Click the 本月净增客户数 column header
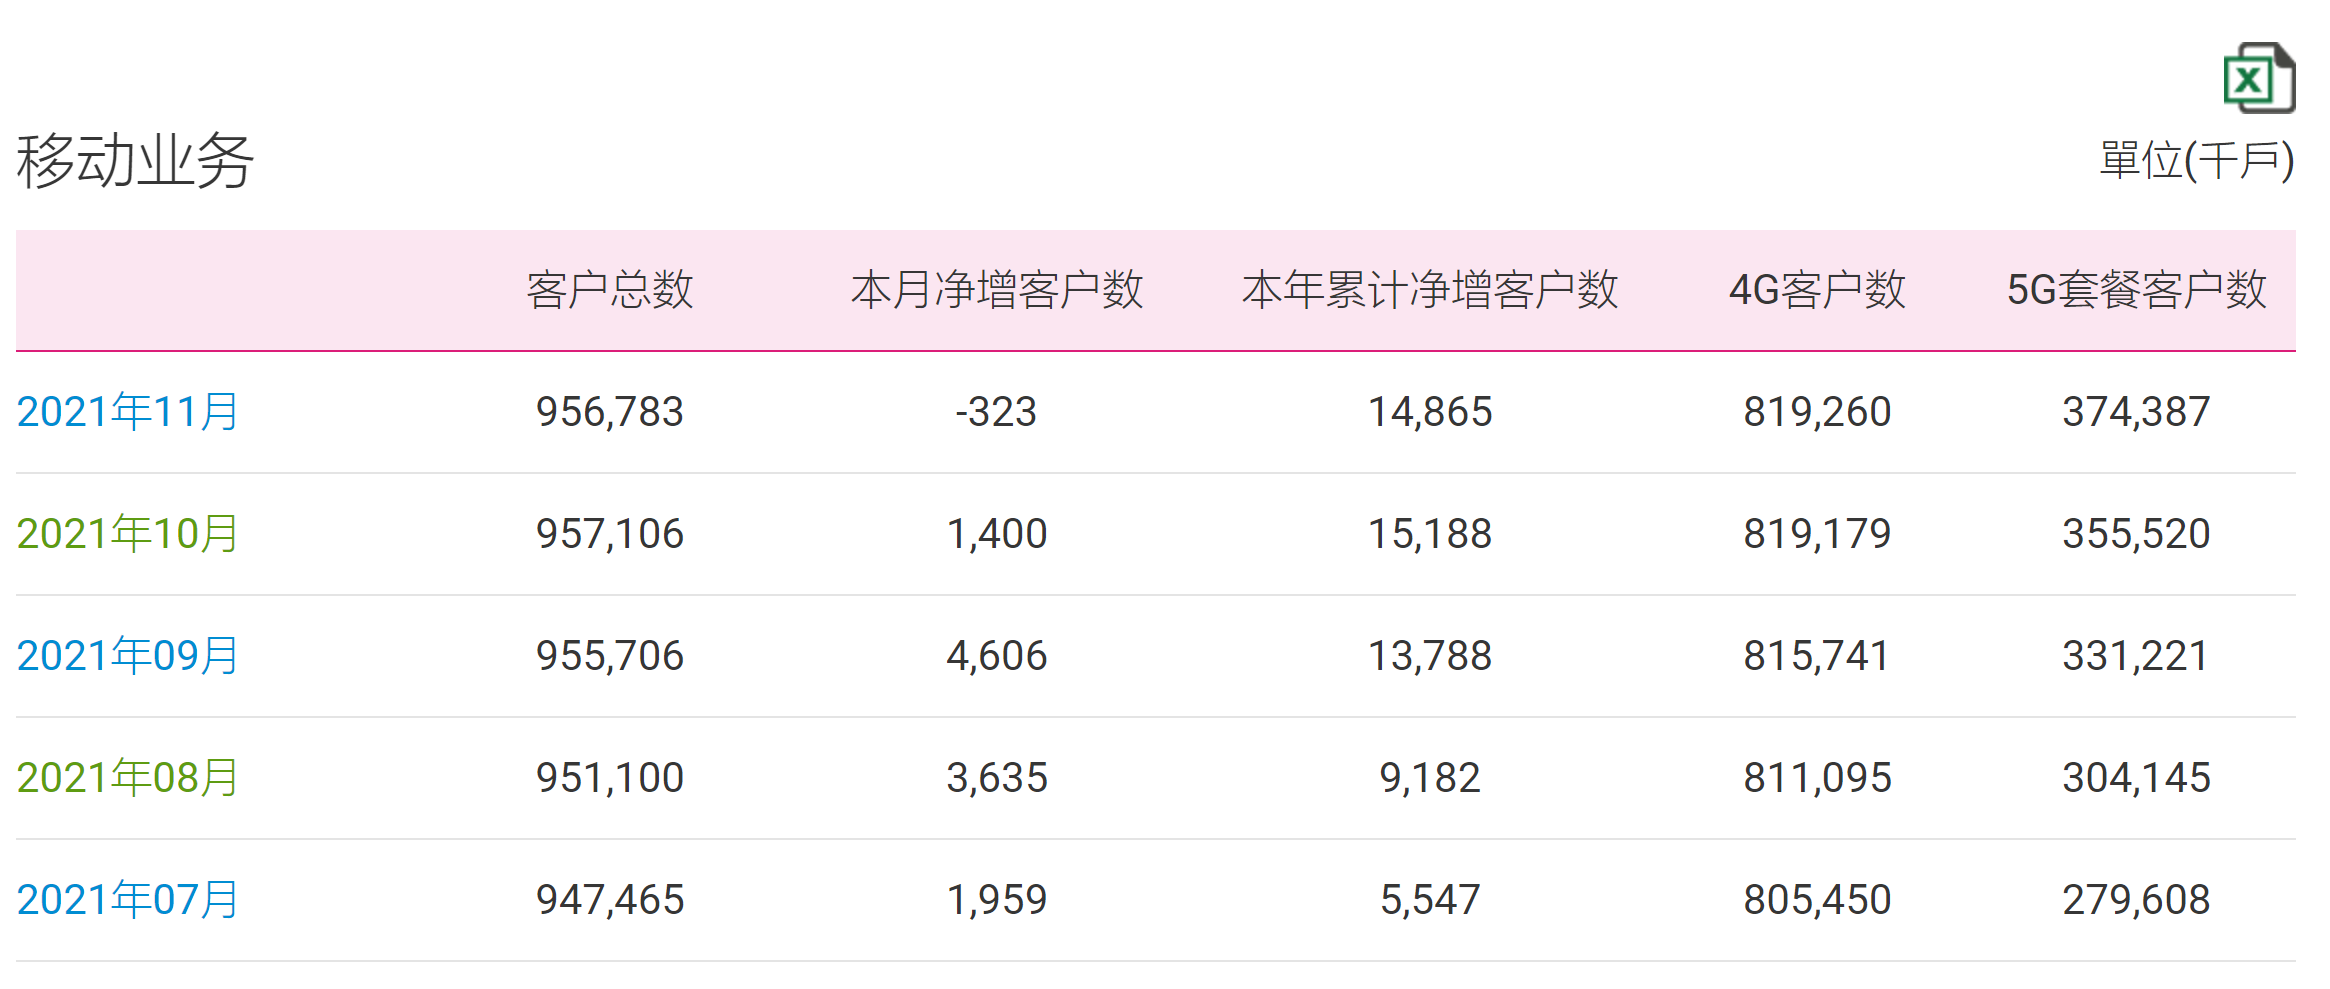 point(997,290)
